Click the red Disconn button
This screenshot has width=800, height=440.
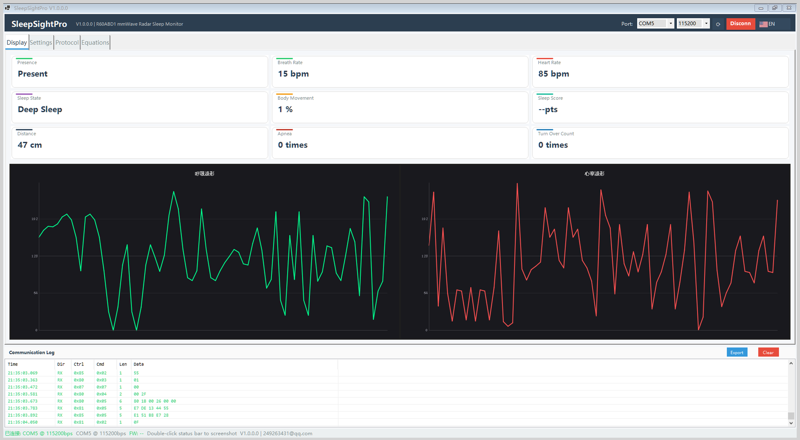point(740,23)
